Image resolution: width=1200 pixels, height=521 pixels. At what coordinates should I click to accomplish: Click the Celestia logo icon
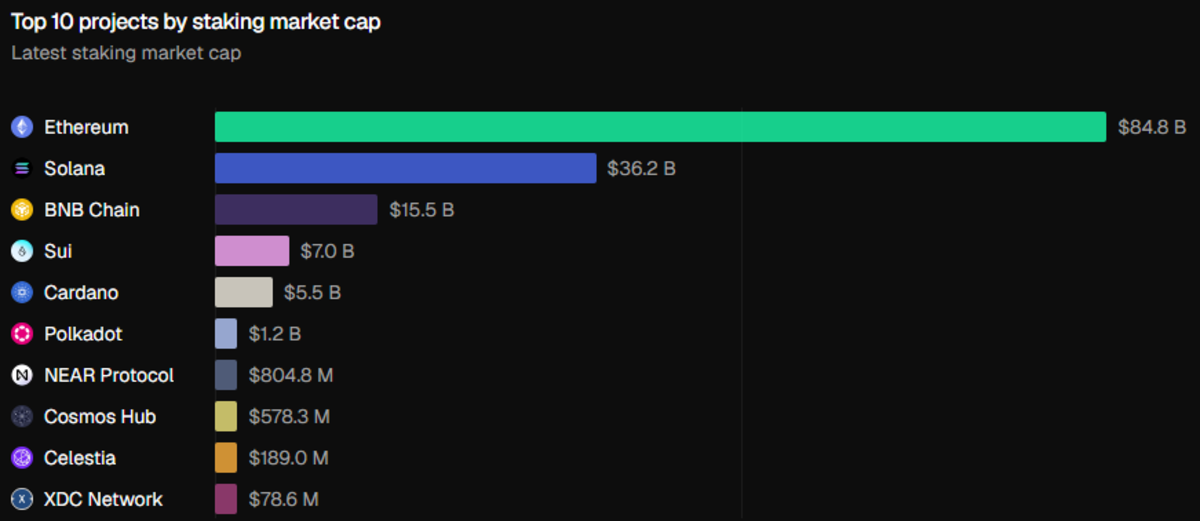pos(22,458)
